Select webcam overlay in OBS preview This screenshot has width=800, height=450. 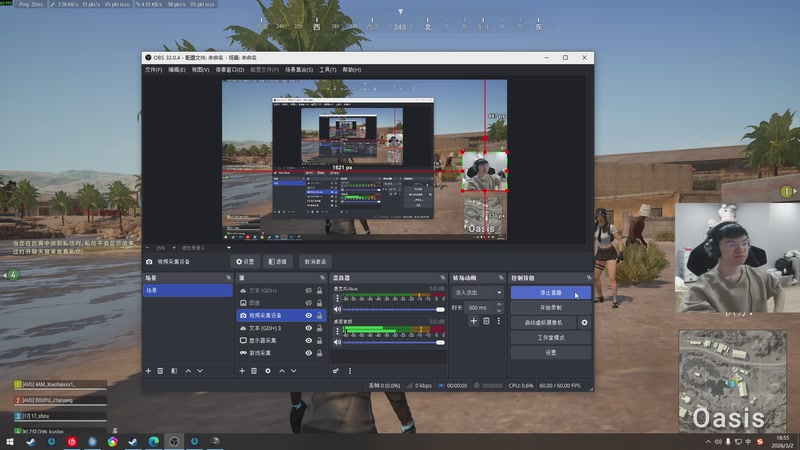(485, 171)
